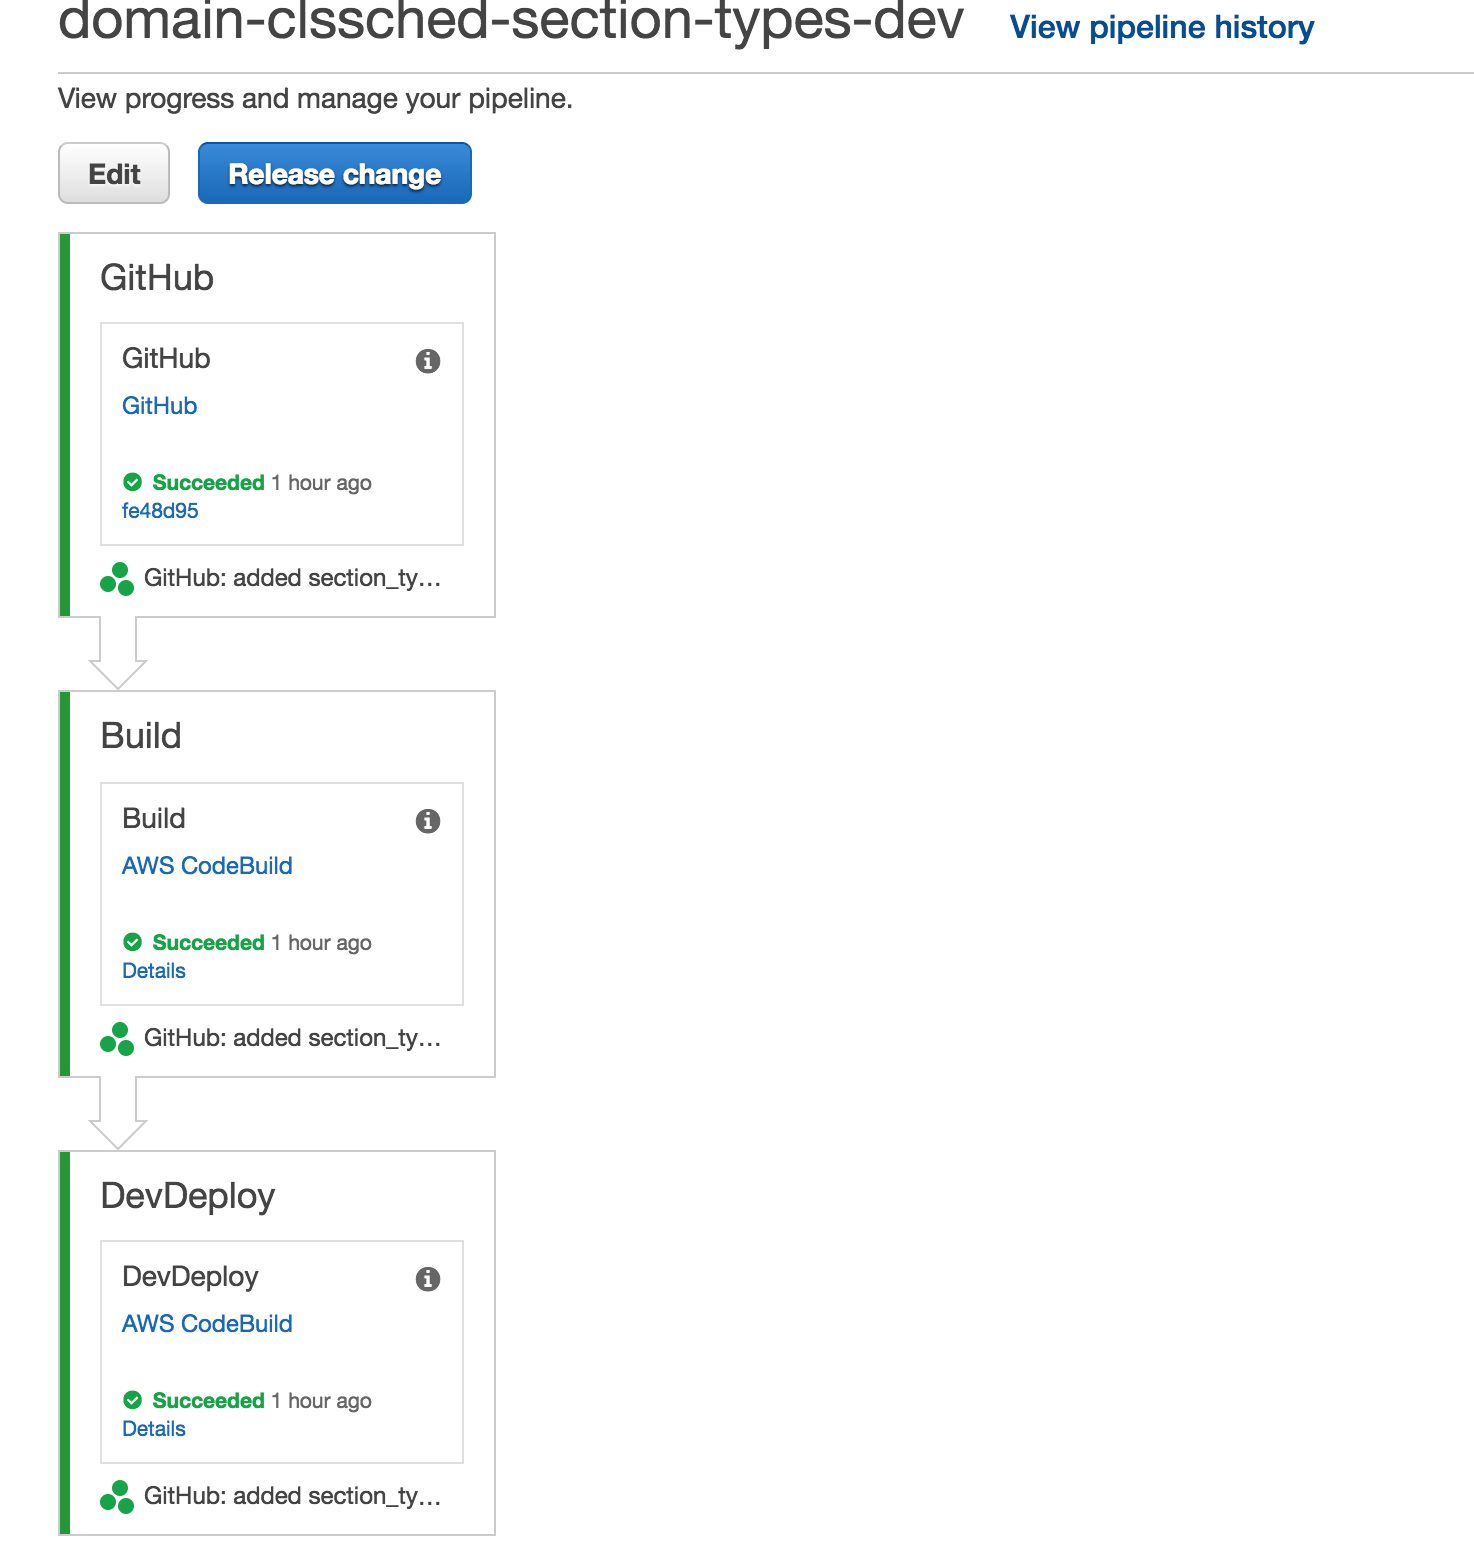Open Details link in Build action
1474x1548 pixels.
click(x=154, y=971)
